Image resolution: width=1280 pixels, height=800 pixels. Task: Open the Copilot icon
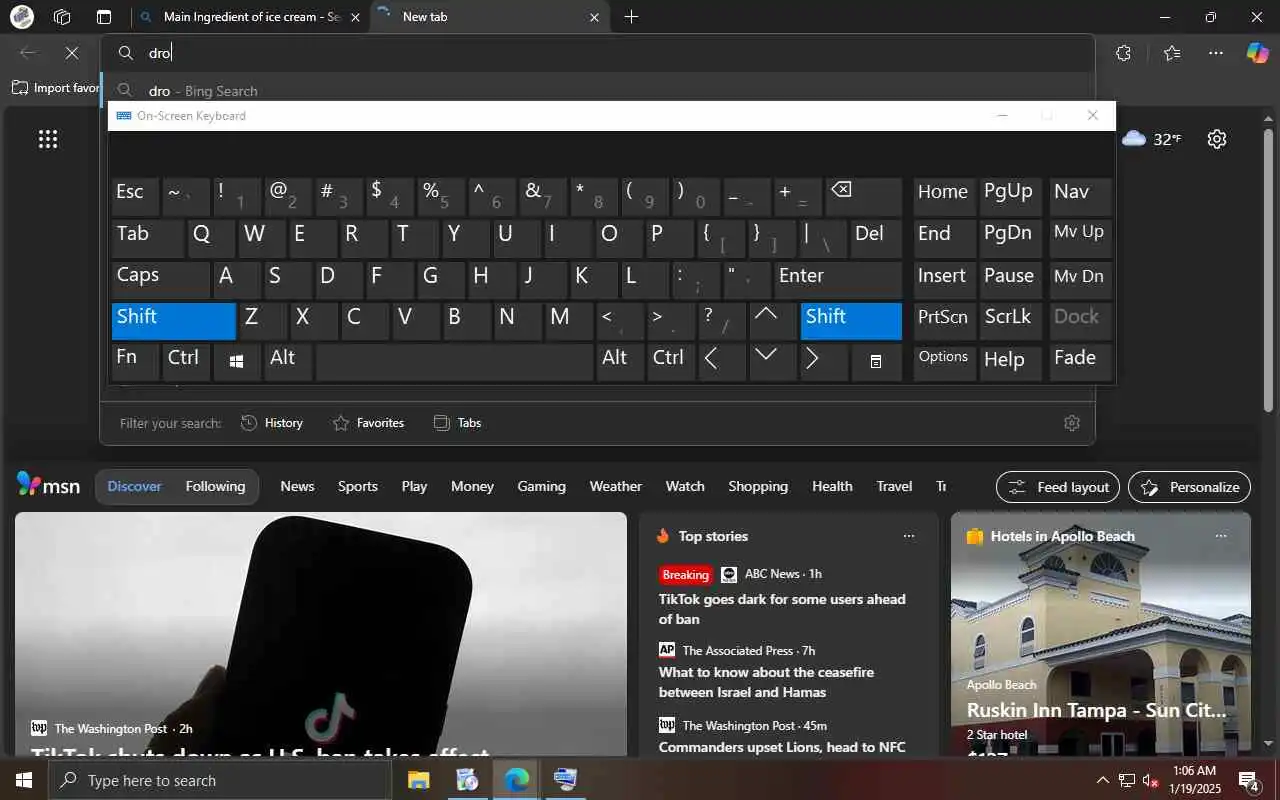click(1257, 53)
